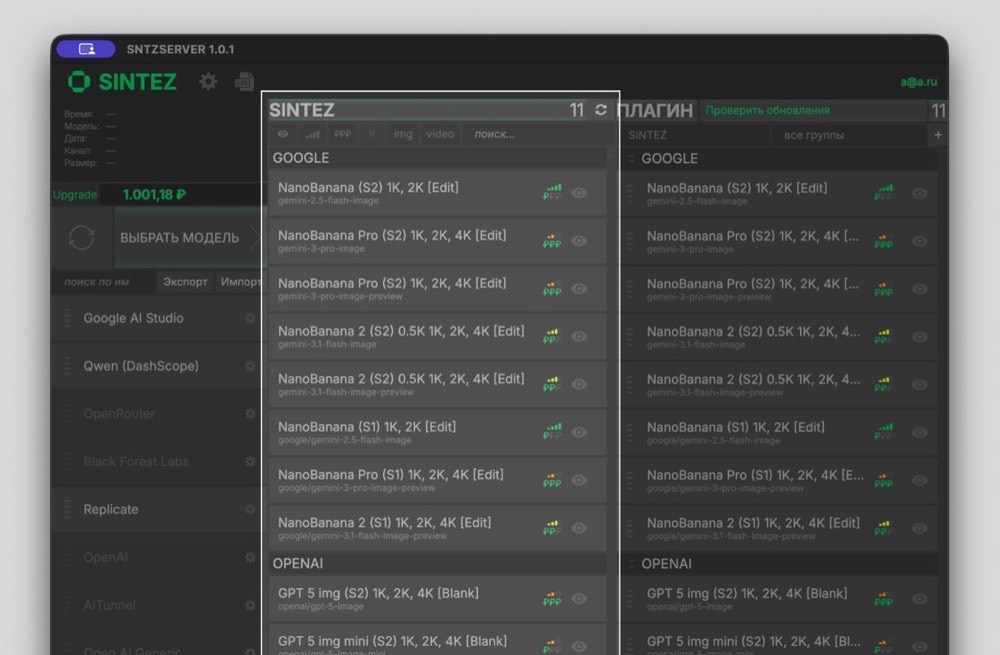Select SINTEZ GPT 5 img mini (S2) row

(x=438, y=640)
